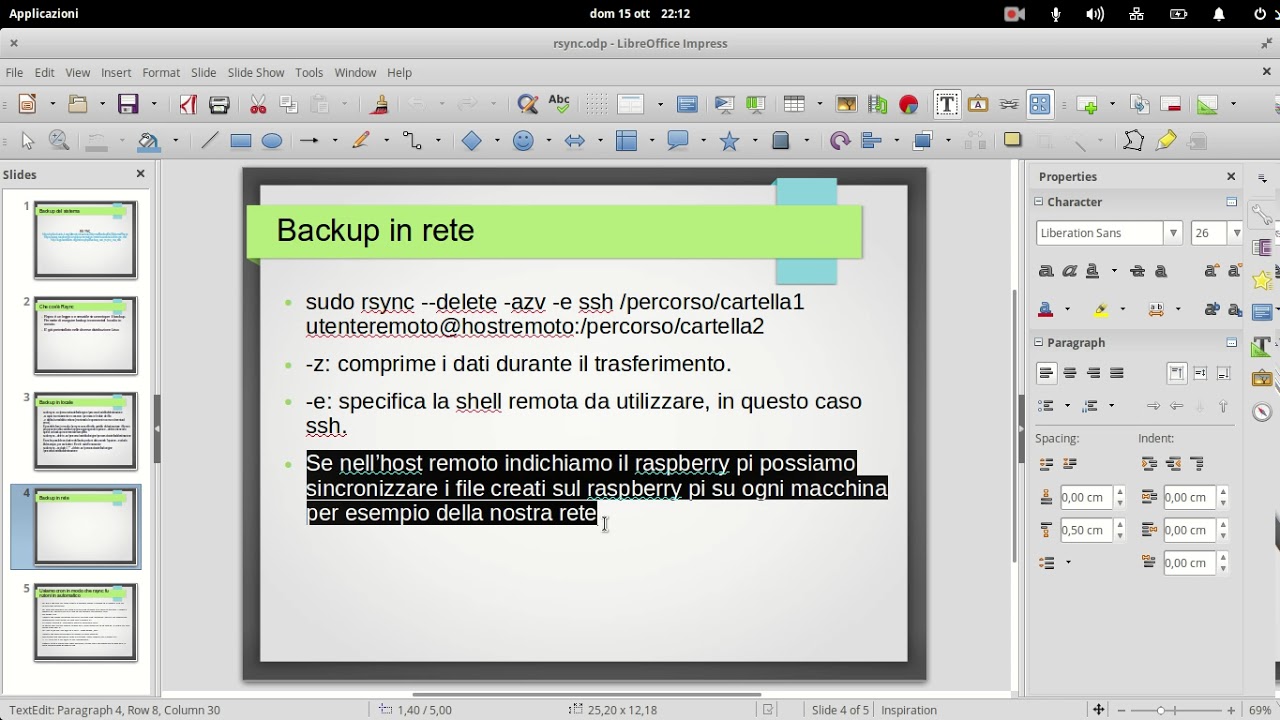The height and width of the screenshot is (720, 1280).
Task: Run the spelling check (Abc icon)
Action: (559, 104)
